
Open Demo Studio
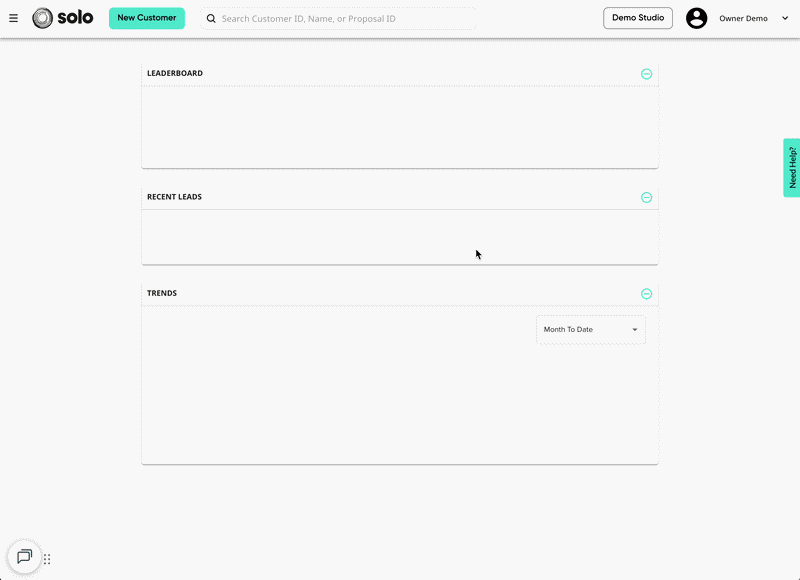tap(637, 17)
